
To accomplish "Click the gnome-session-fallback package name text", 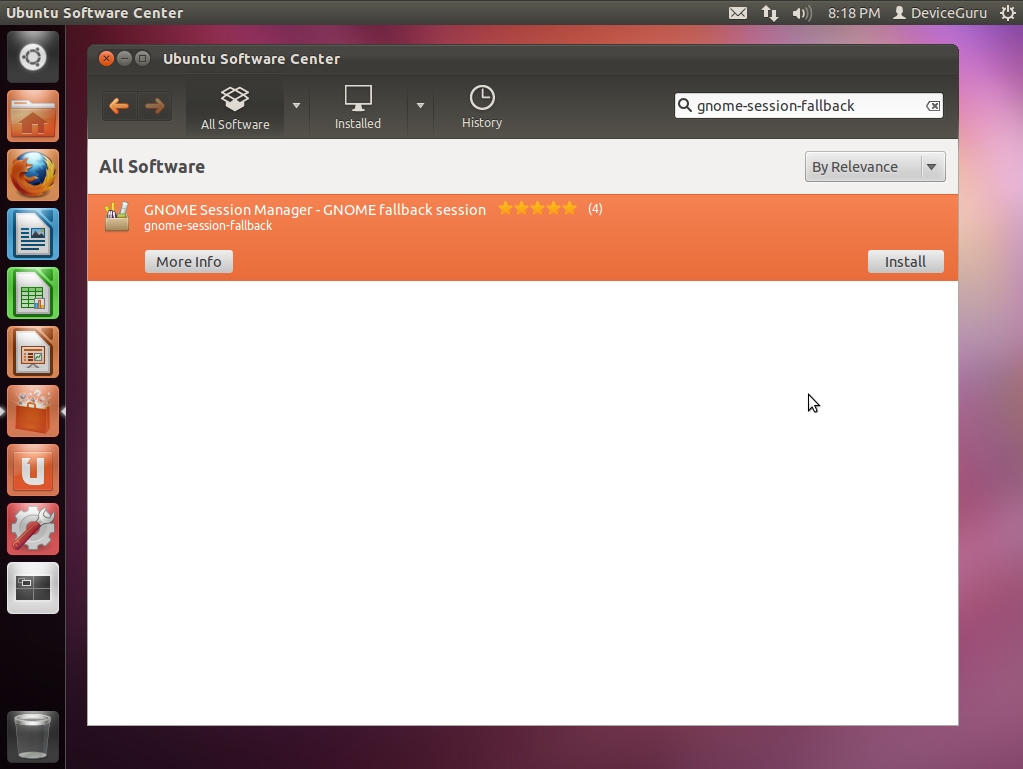I will (208, 226).
